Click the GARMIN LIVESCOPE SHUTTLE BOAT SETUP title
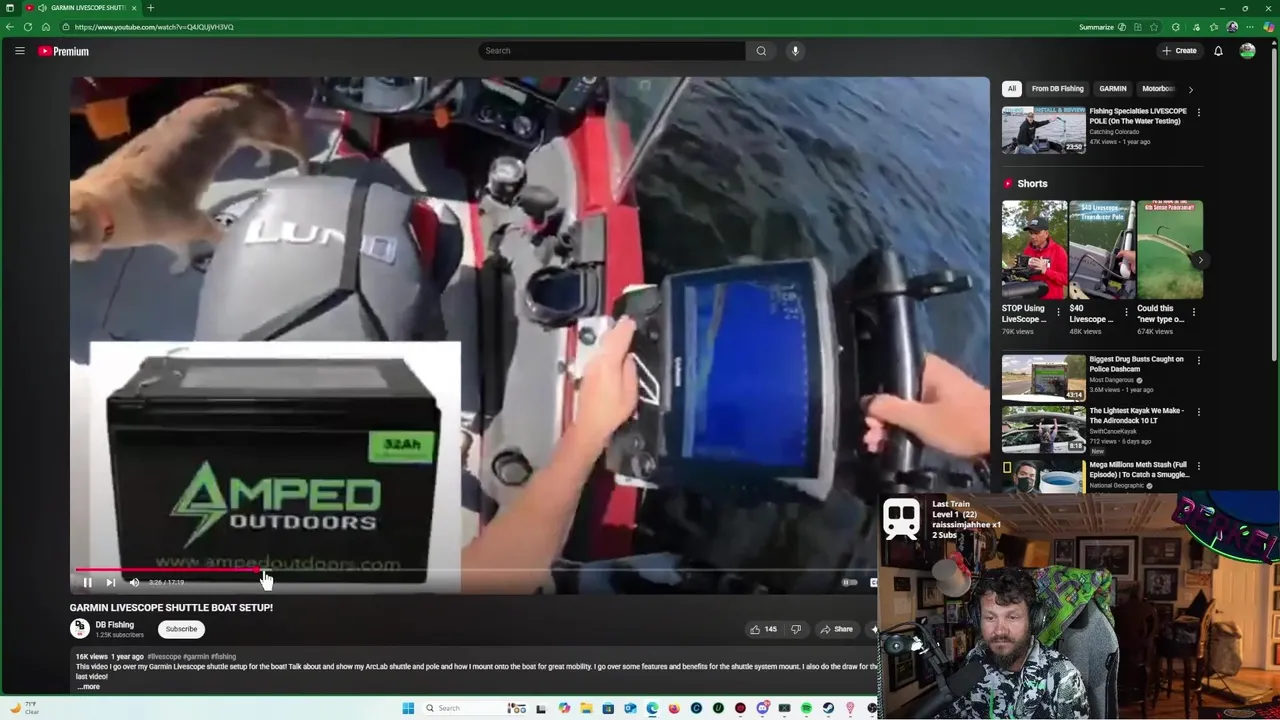This screenshot has height=720, width=1280. click(x=171, y=608)
